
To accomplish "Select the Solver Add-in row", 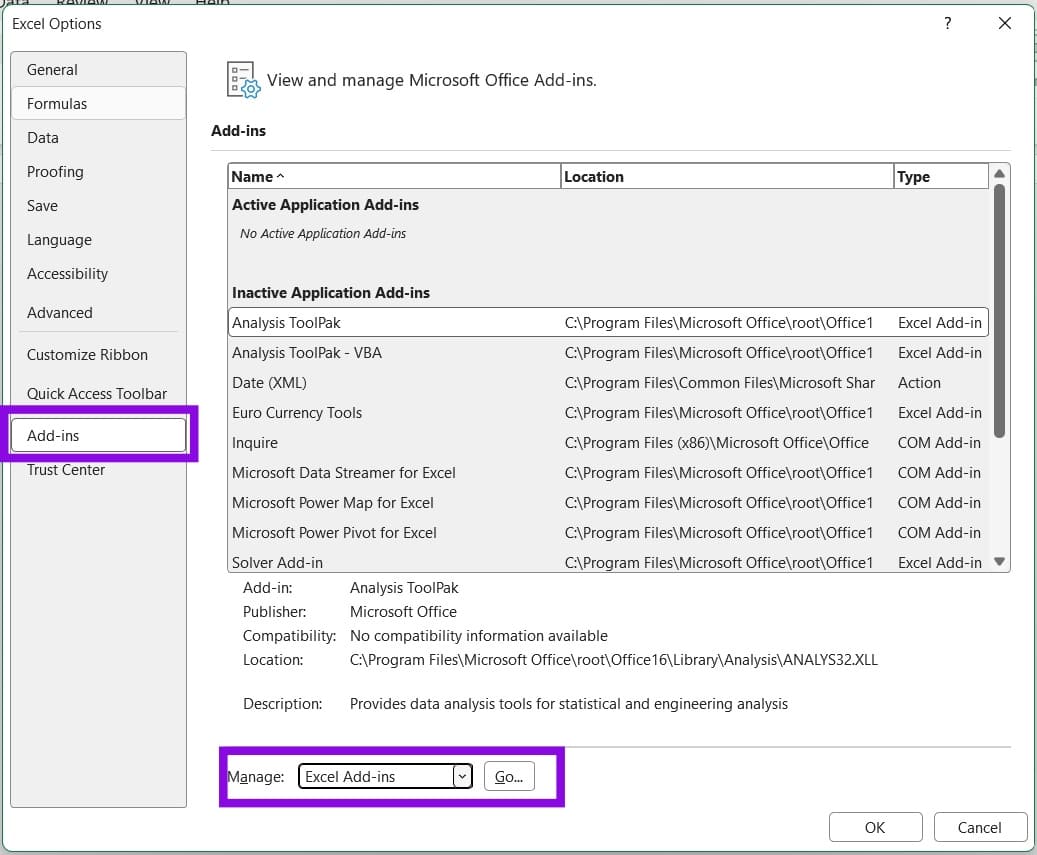I will point(608,561).
